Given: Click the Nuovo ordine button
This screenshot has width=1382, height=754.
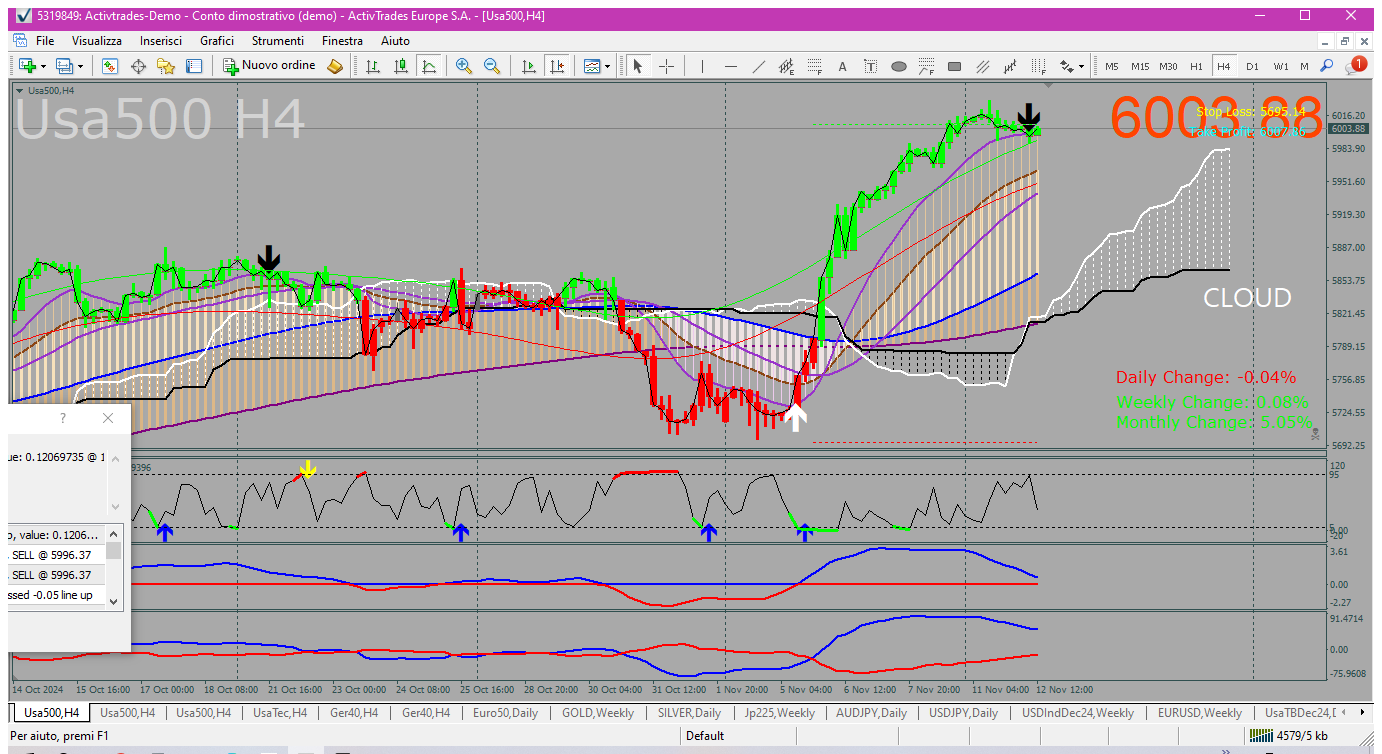Looking at the screenshot, I should point(269,66).
